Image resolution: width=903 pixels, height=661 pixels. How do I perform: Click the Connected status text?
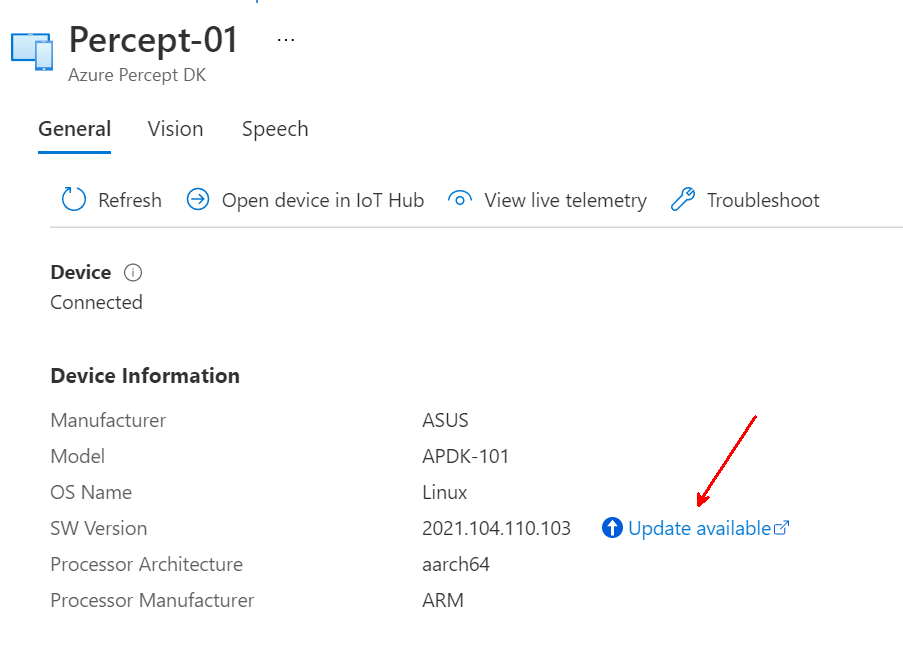tap(96, 302)
